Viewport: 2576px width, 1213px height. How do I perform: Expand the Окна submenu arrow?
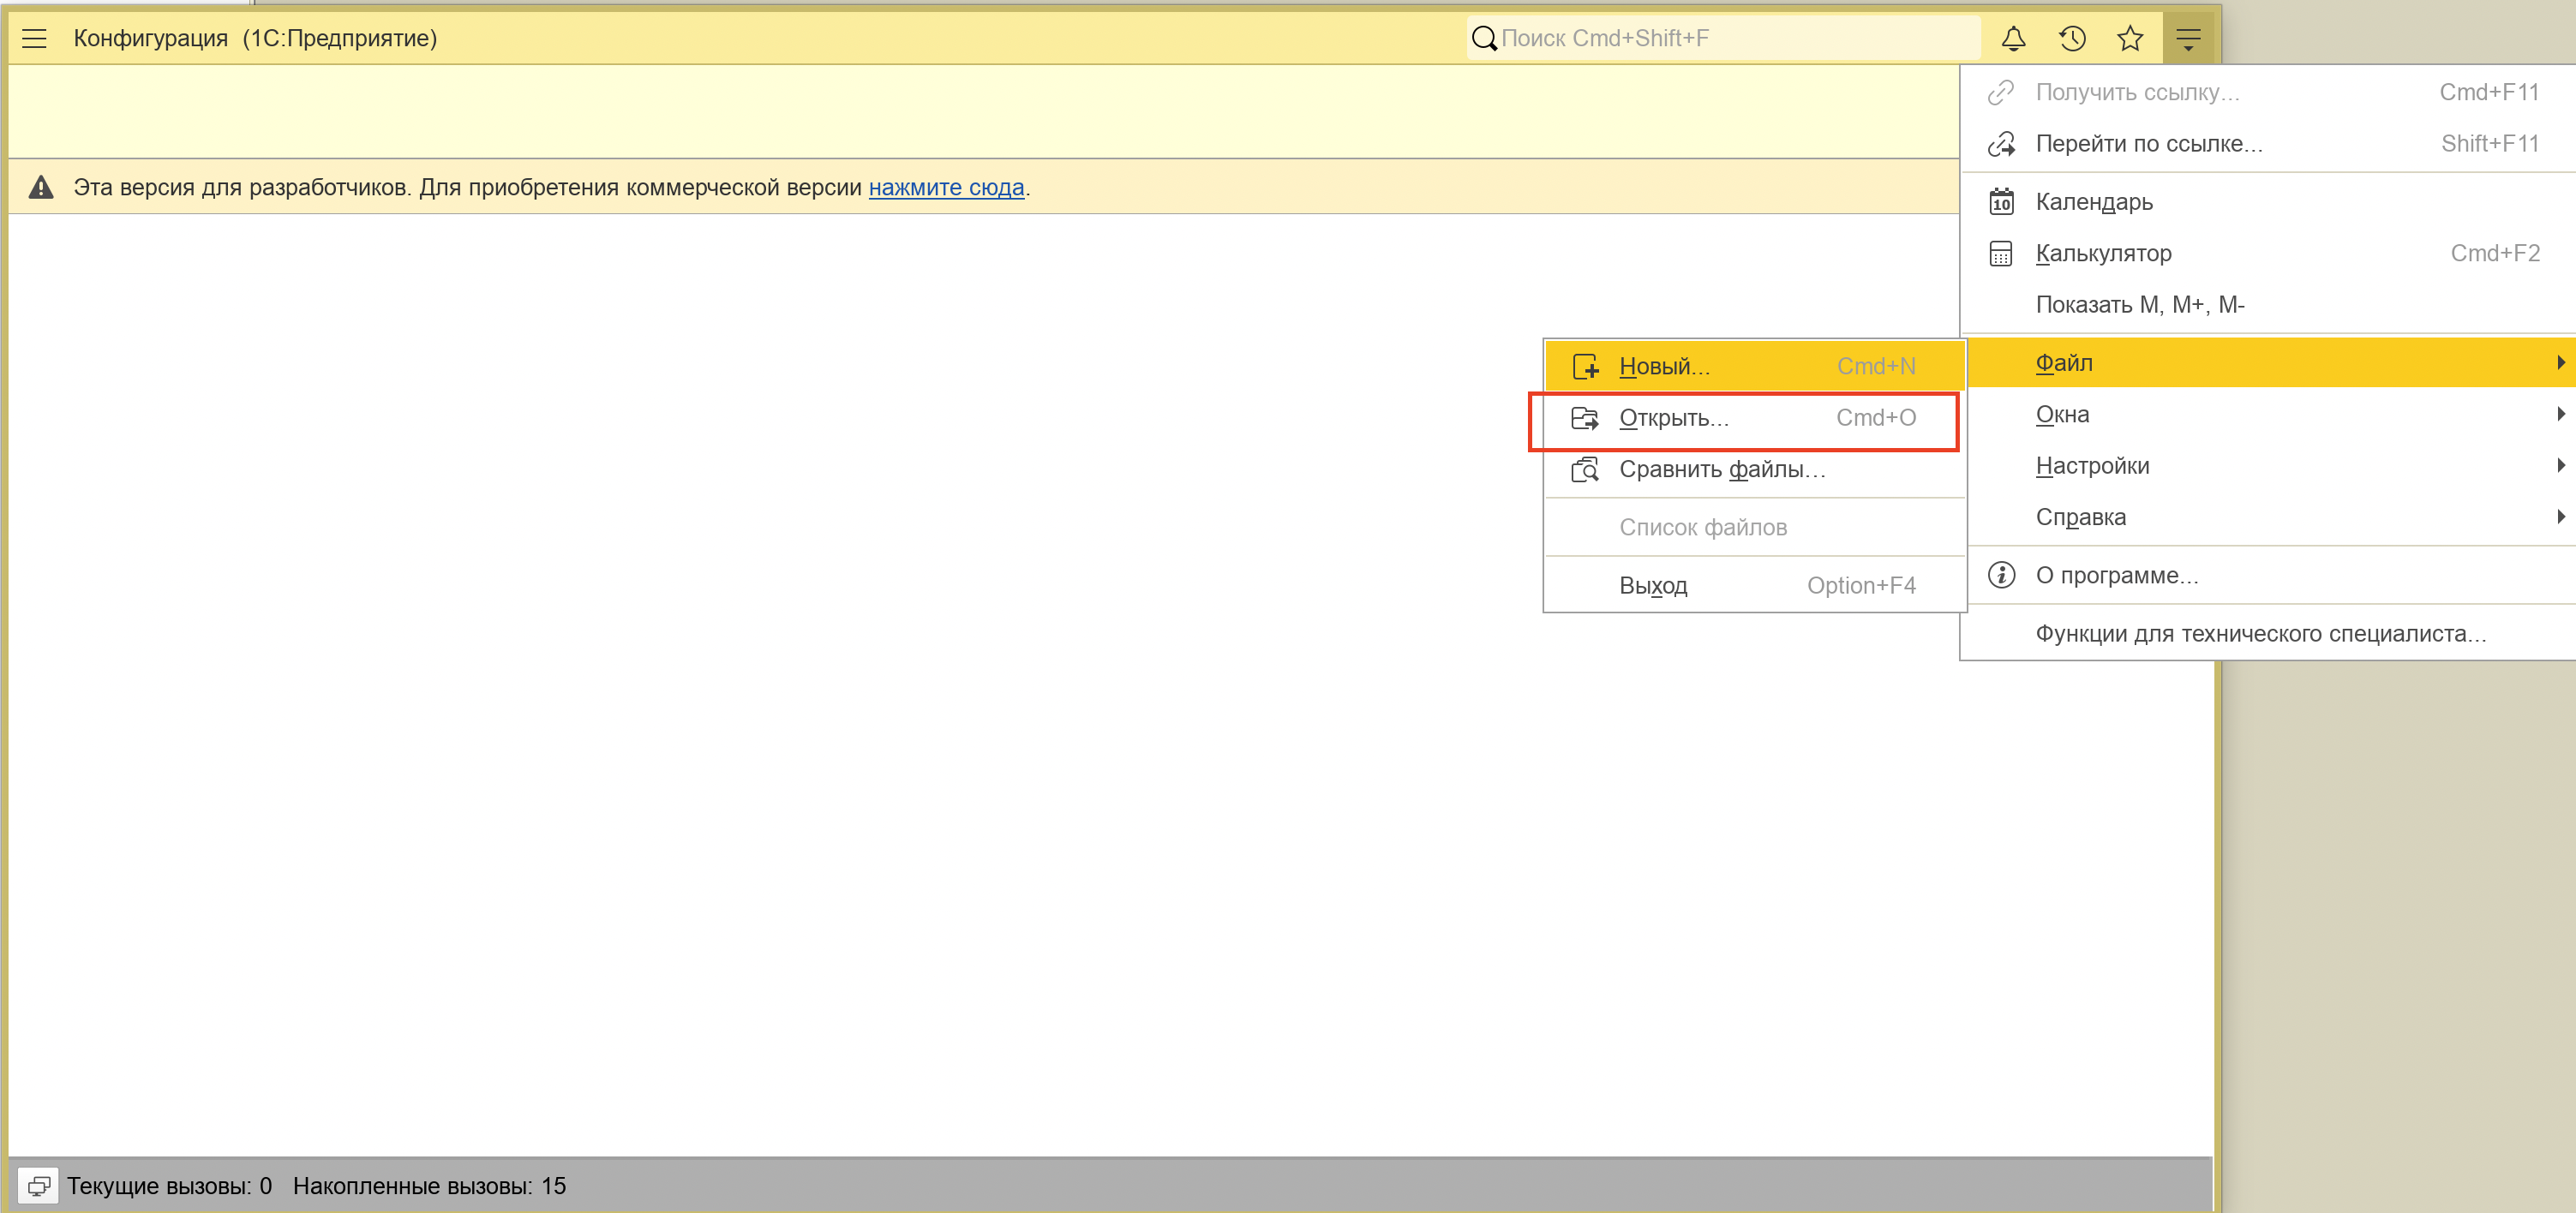coord(2560,414)
